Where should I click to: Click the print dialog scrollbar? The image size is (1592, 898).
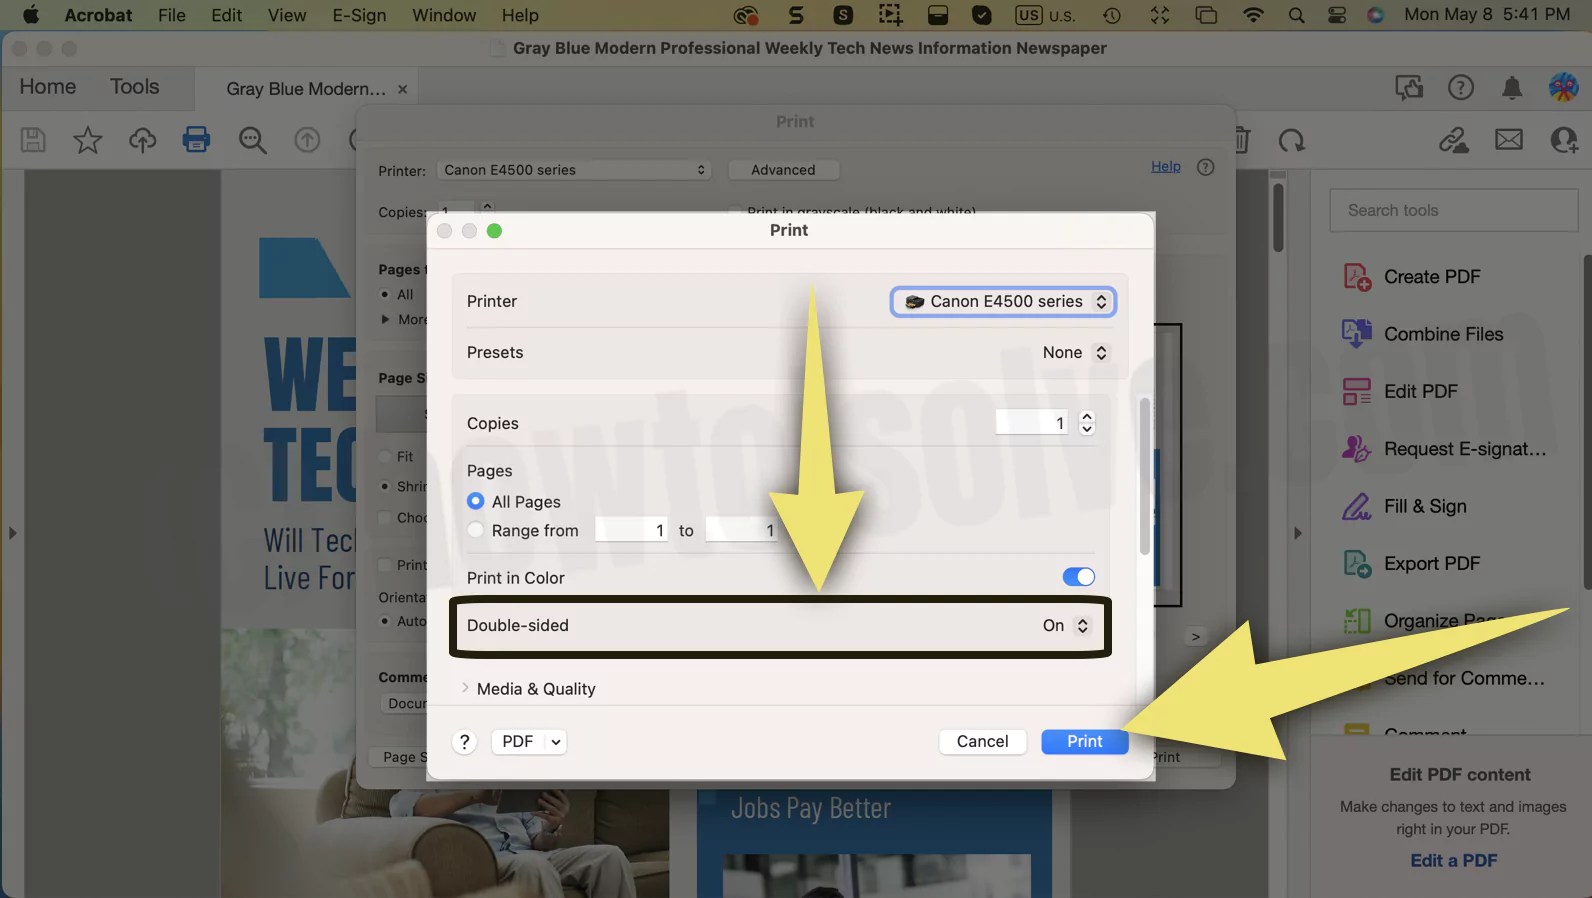tap(1145, 475)
